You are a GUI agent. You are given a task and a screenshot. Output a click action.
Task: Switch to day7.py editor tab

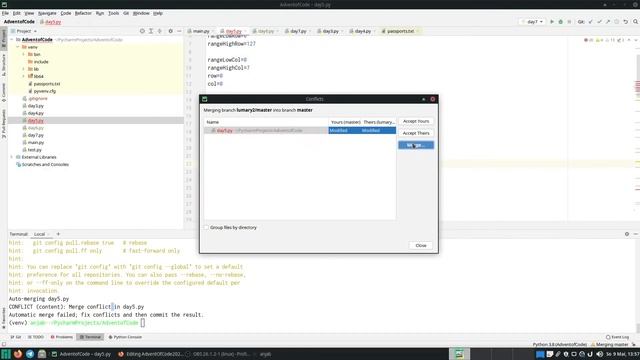pyautogui.click(x=298, y=31)
